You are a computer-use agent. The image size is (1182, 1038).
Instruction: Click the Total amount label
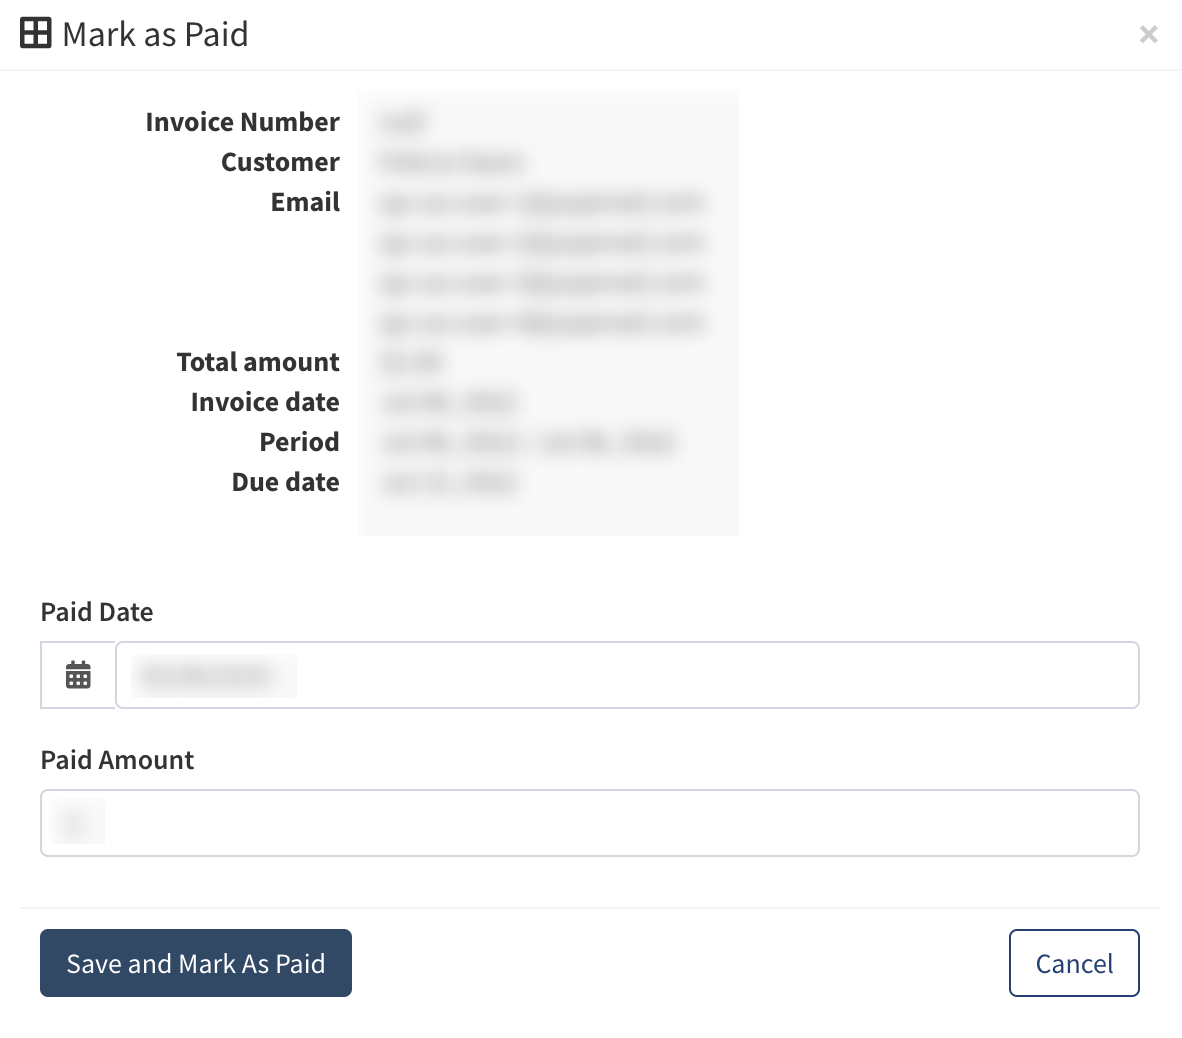coord(258,362)
